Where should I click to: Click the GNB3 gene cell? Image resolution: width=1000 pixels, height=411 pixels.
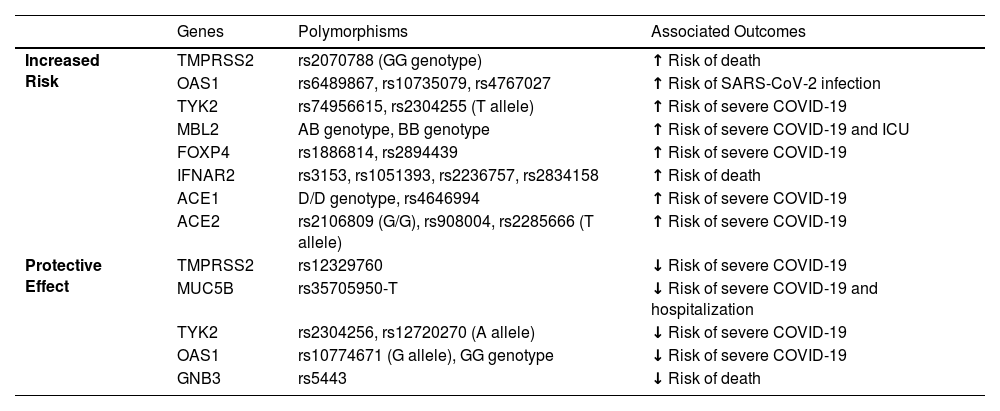pos(198,378)
